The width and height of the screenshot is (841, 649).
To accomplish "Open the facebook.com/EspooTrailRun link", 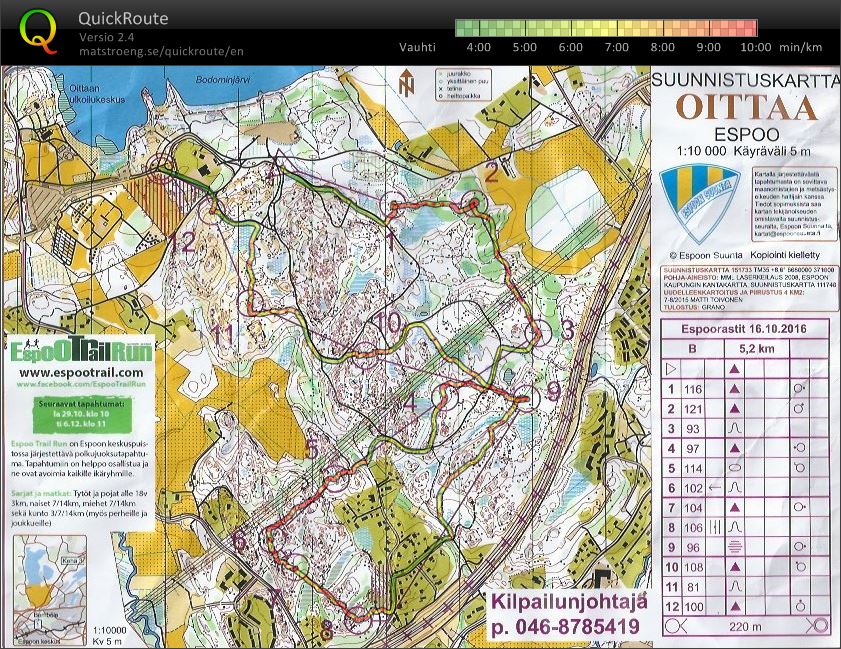I will (x=81, y=384).
